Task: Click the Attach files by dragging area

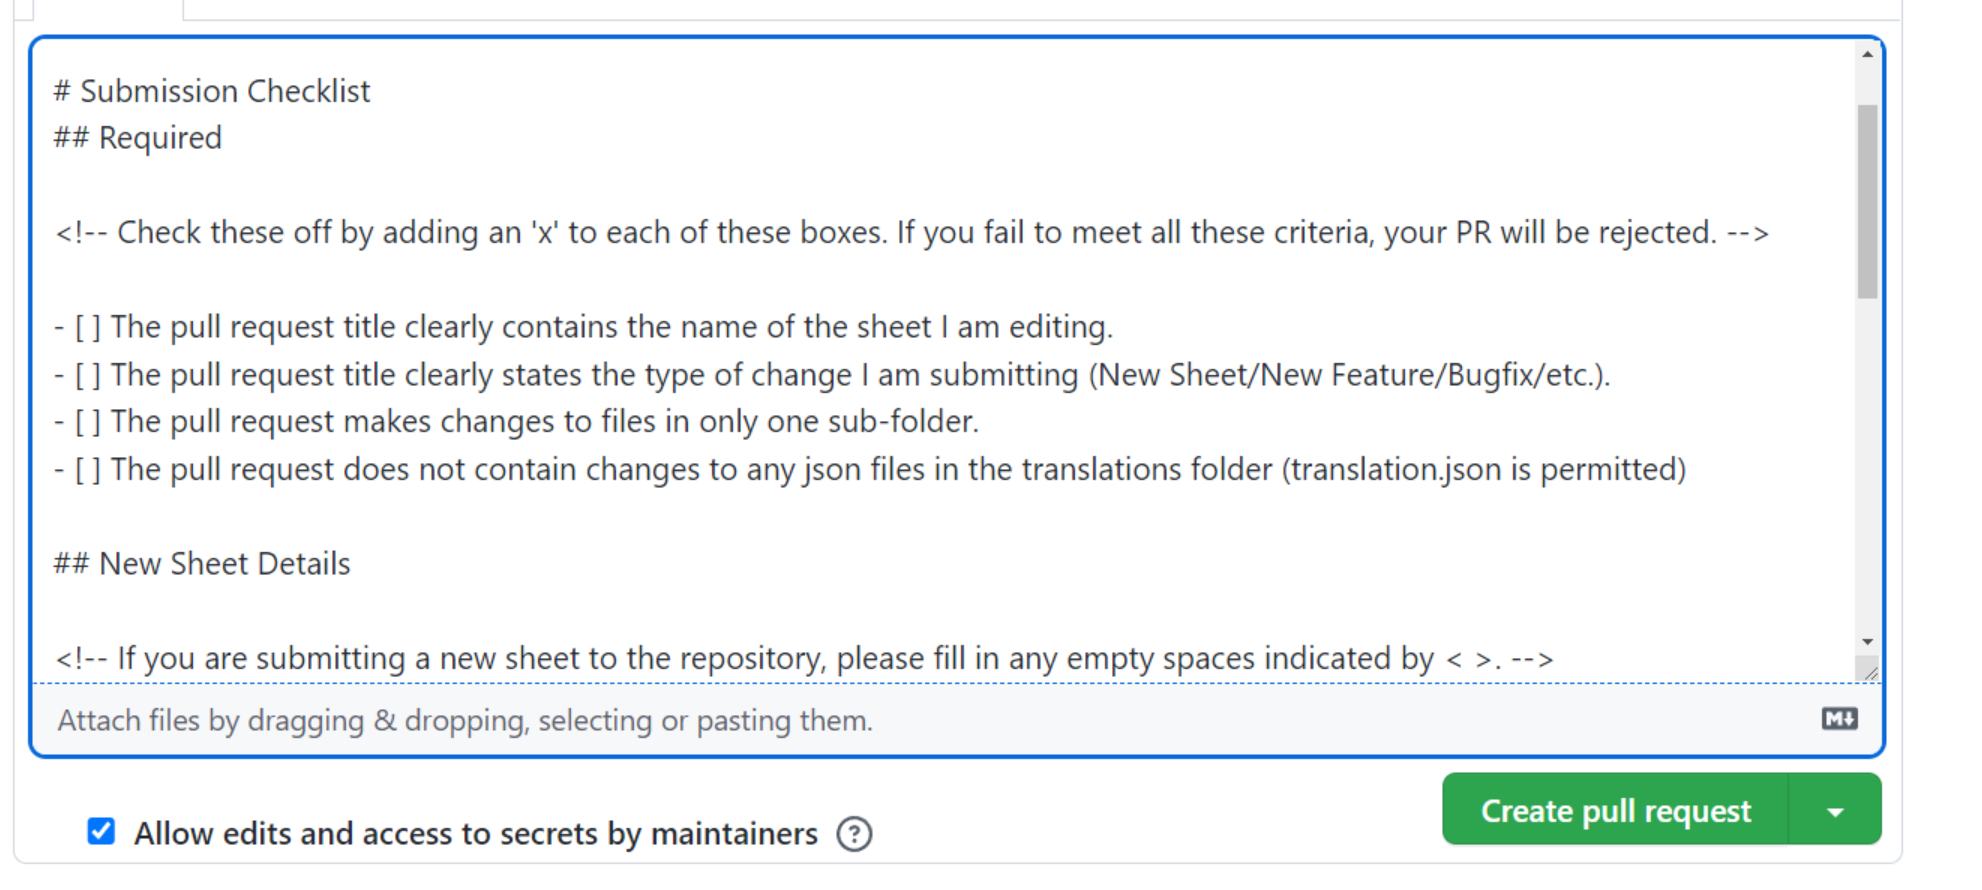Action: 465,720
